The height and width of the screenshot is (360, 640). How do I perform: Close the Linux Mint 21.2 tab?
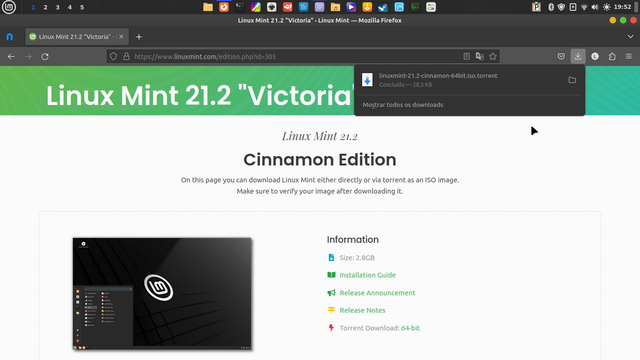(x=121, y=37)
